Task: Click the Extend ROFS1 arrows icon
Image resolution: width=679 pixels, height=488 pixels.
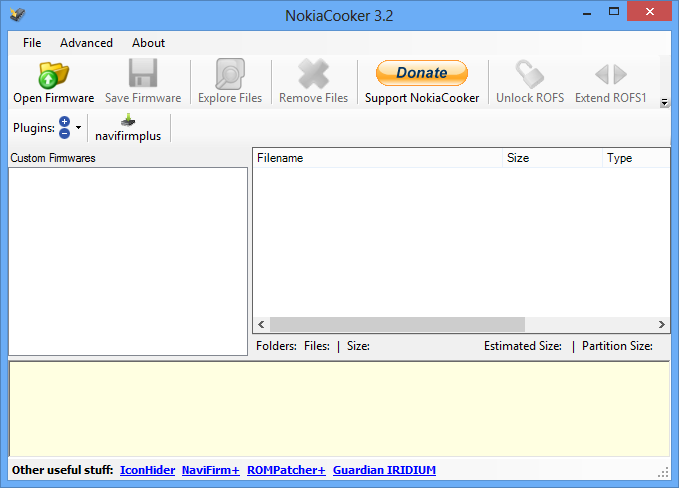Action: pyautogui.click(x=611, y=74)
